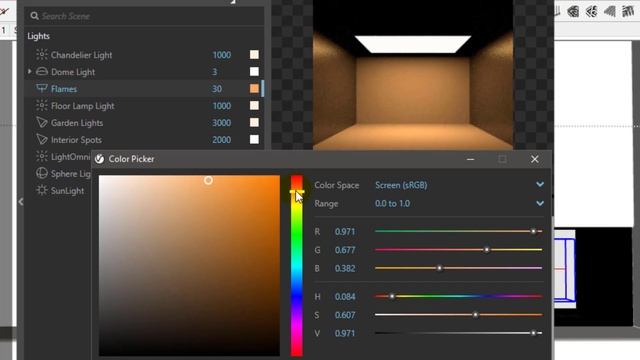
Task: Open the Flames orange color swatch
Action: [x=254, y=89]
